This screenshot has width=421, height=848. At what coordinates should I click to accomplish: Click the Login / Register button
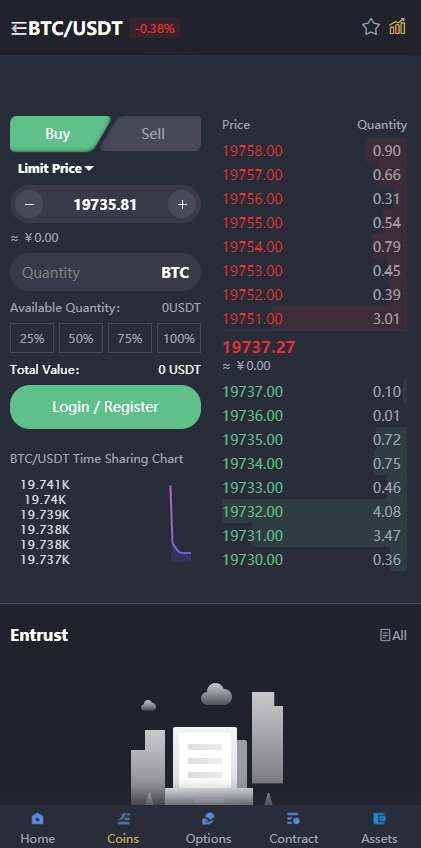click(106, 407)
